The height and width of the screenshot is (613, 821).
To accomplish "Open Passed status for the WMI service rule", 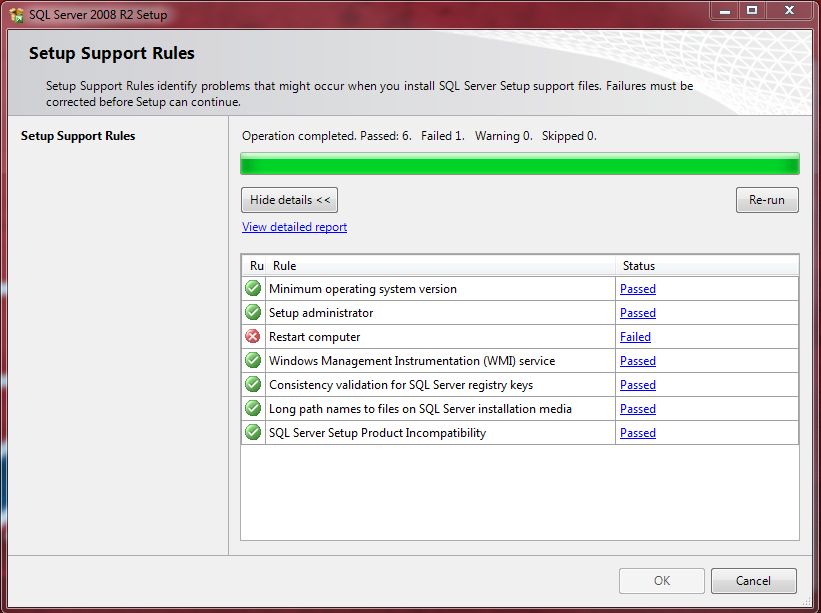I will 638,361.
